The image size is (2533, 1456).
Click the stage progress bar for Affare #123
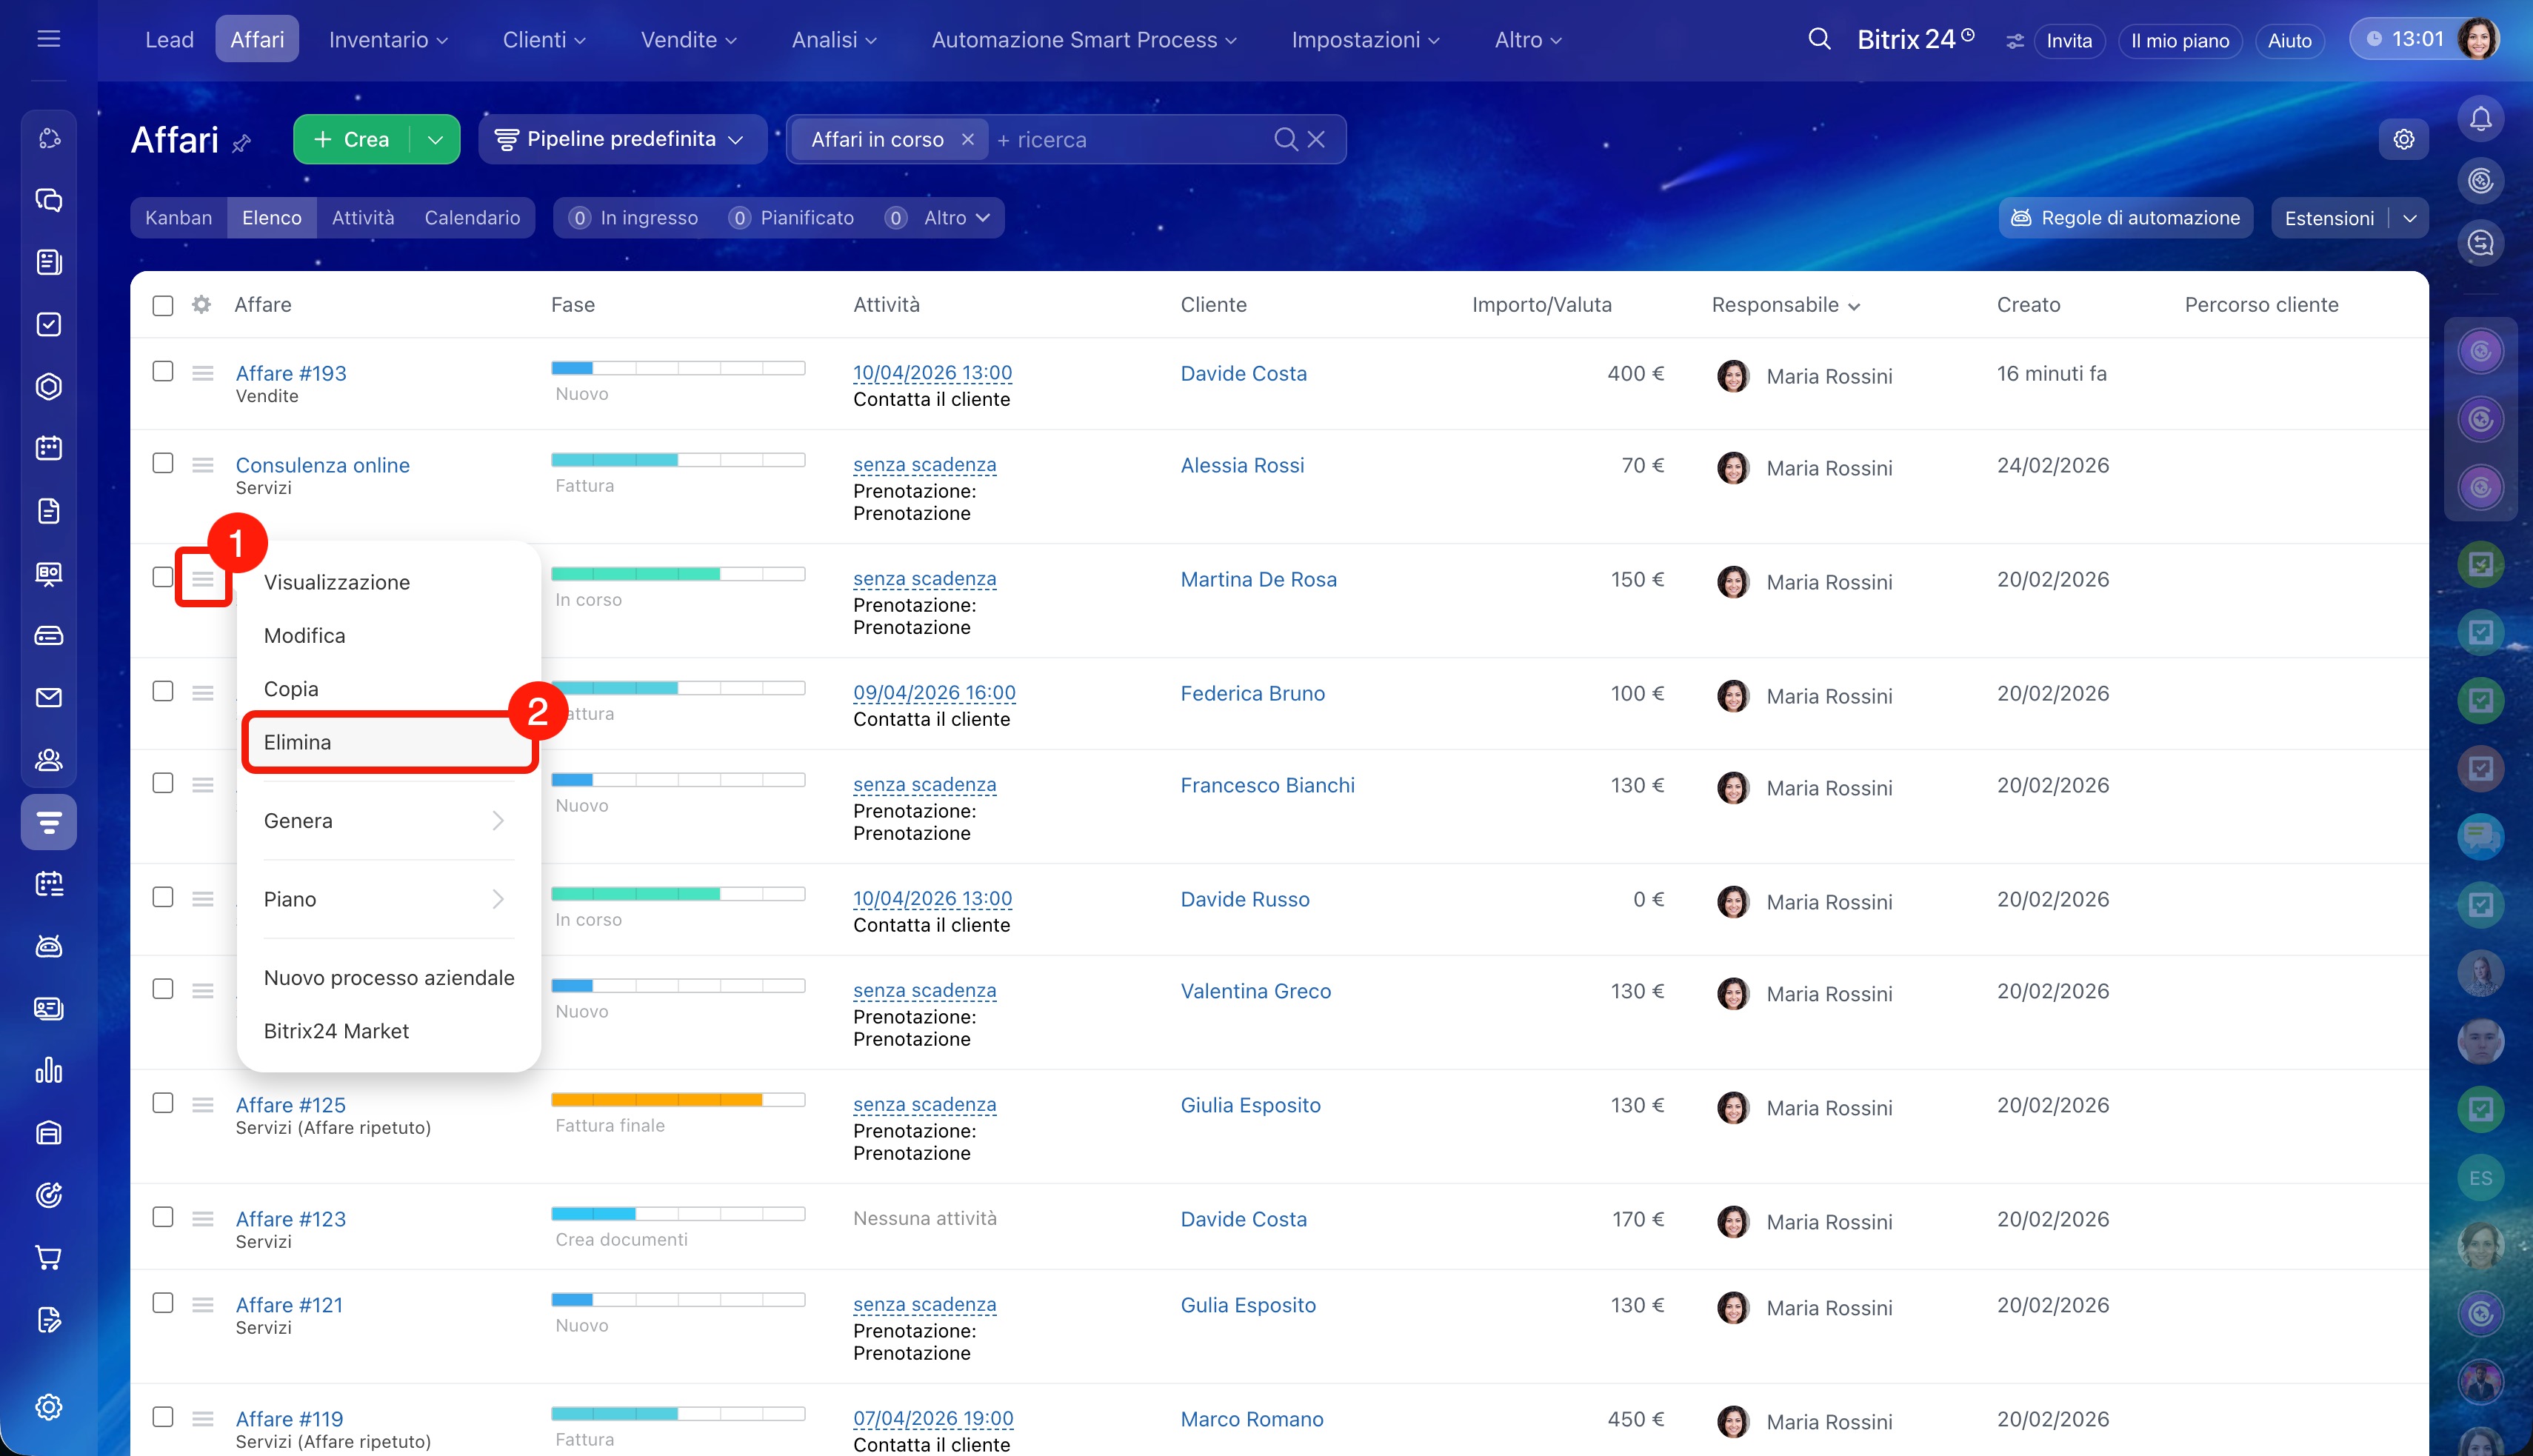coord(678,1214)
